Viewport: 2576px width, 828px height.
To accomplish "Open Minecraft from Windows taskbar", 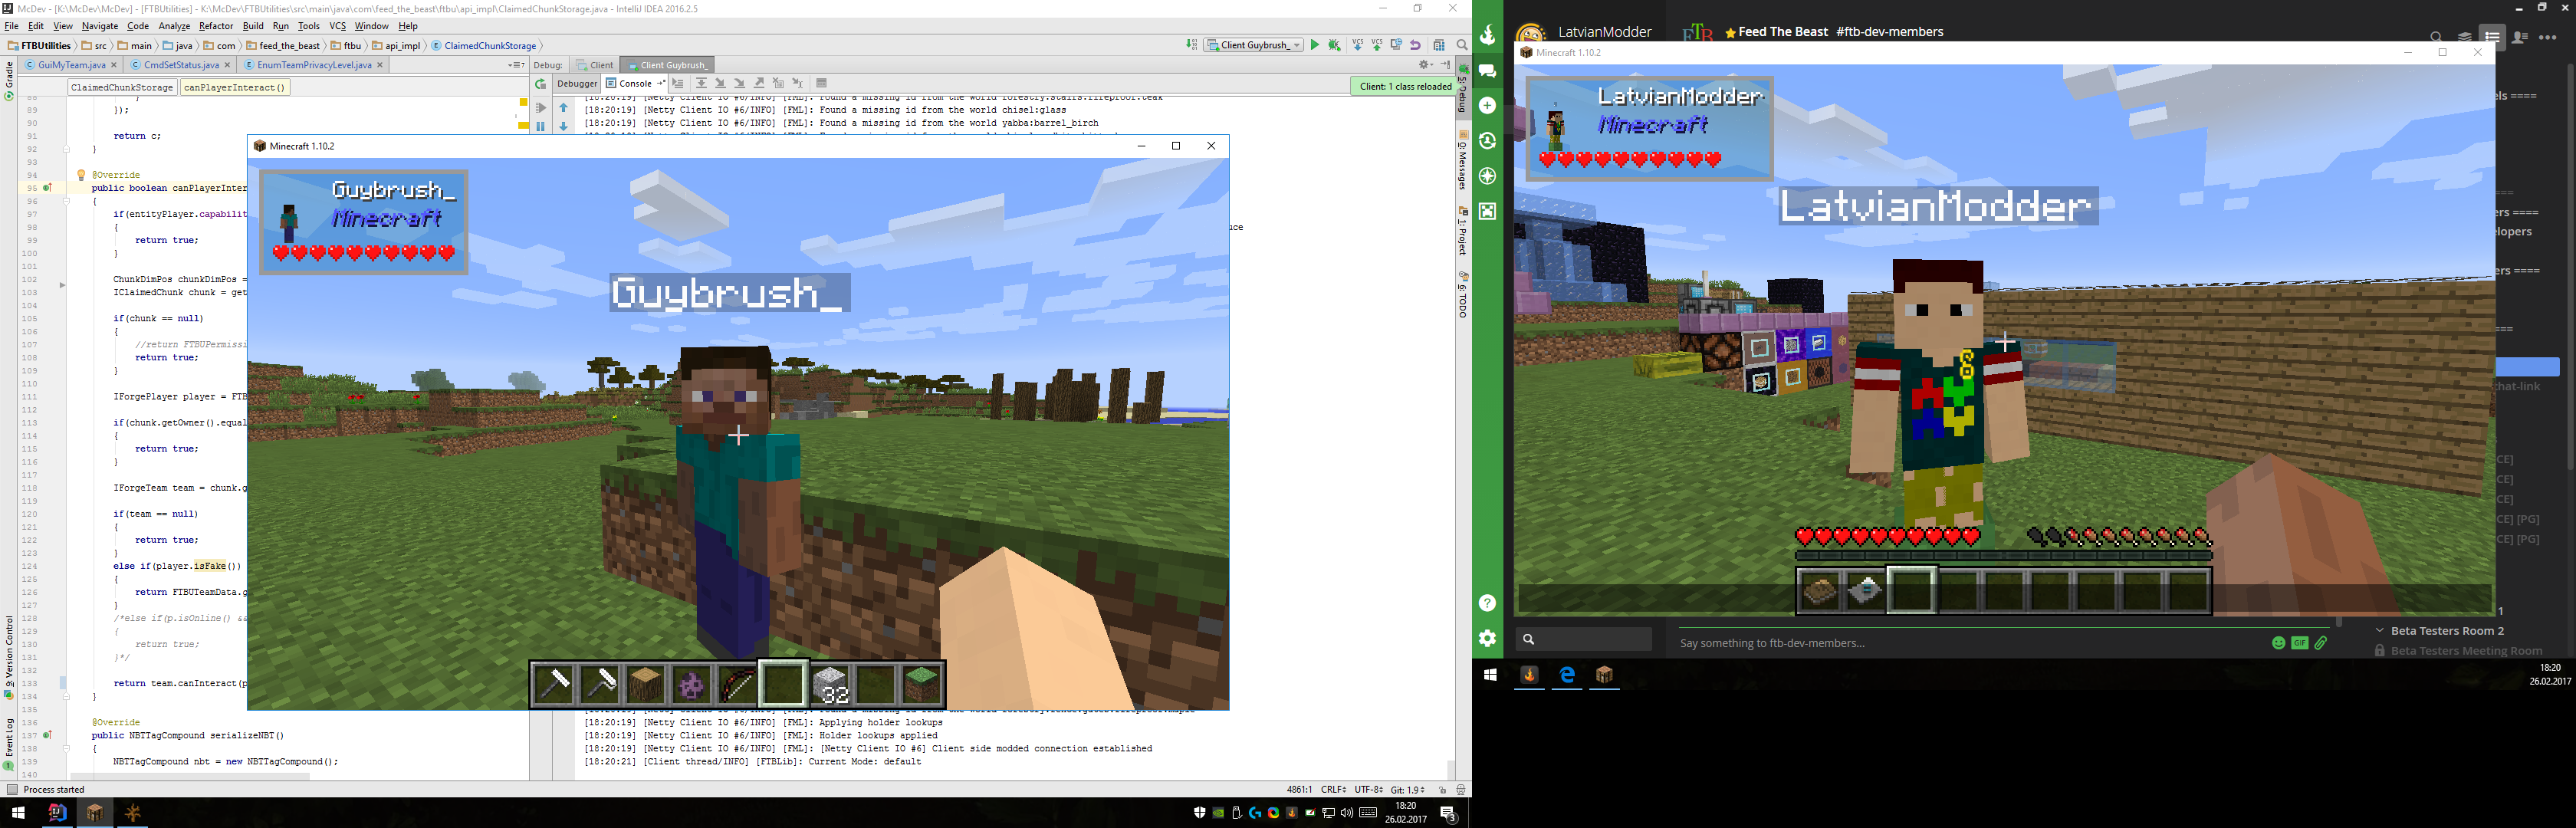I will click(94, 813).
